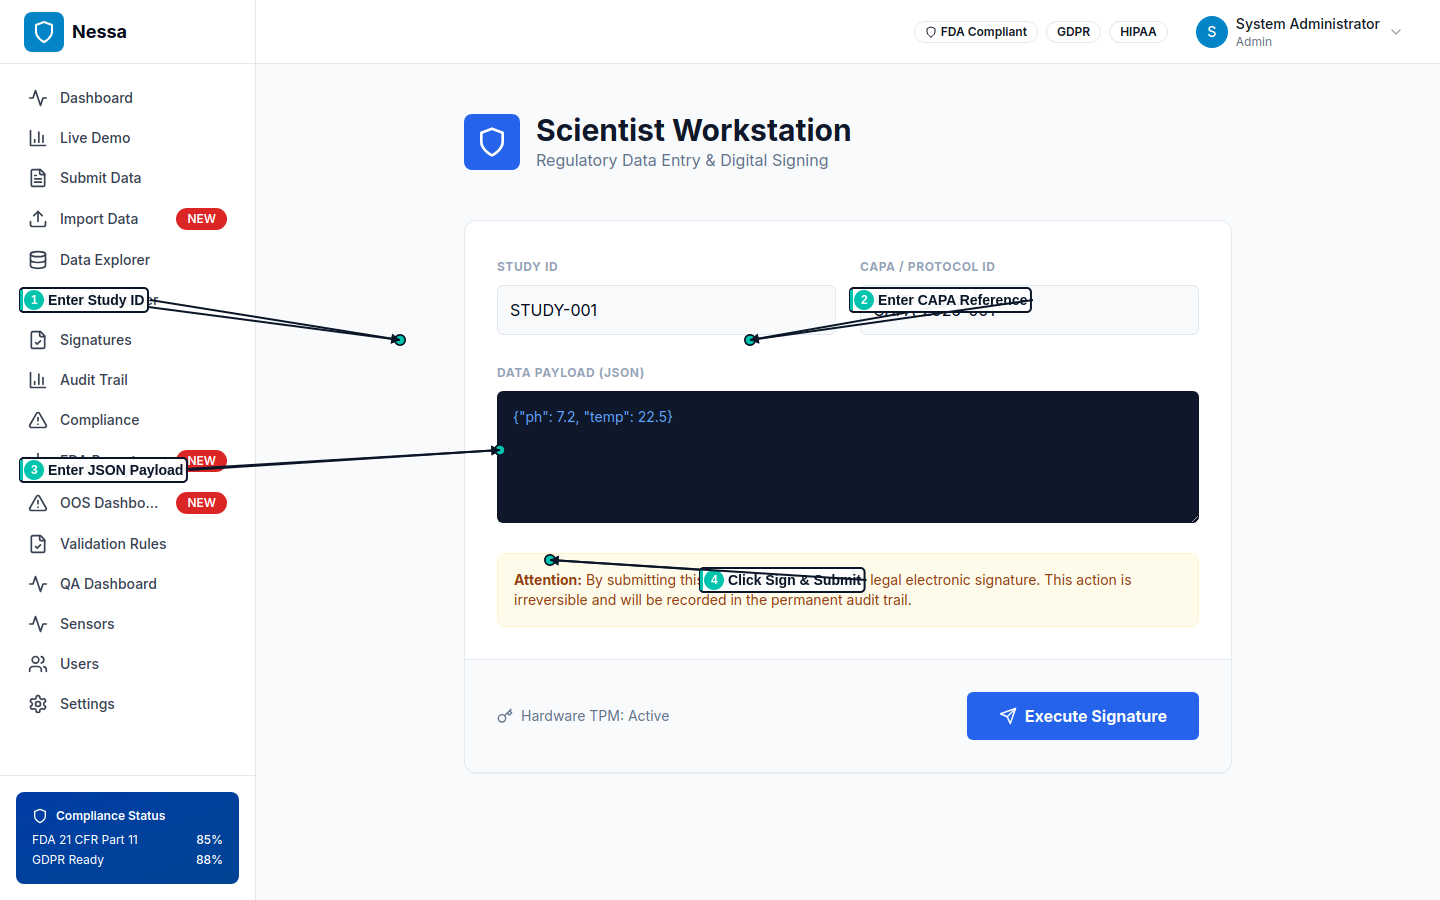Click inside the Study ID input field

(x=666, y=309)
